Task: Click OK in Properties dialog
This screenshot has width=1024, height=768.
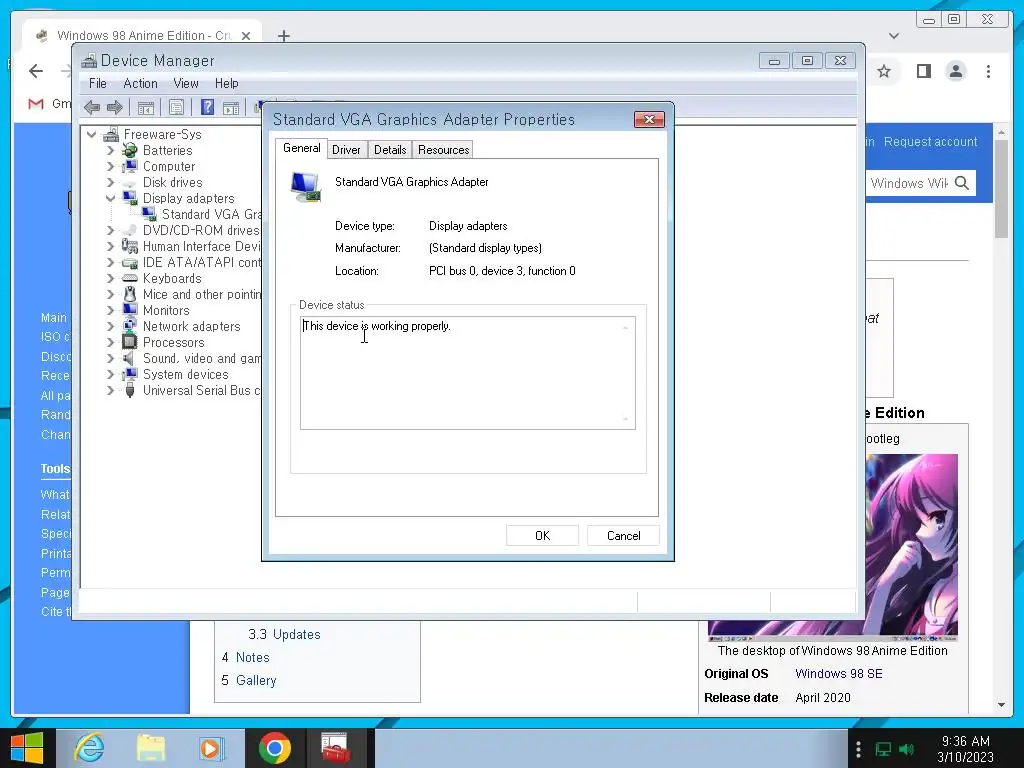Action: 542,536
